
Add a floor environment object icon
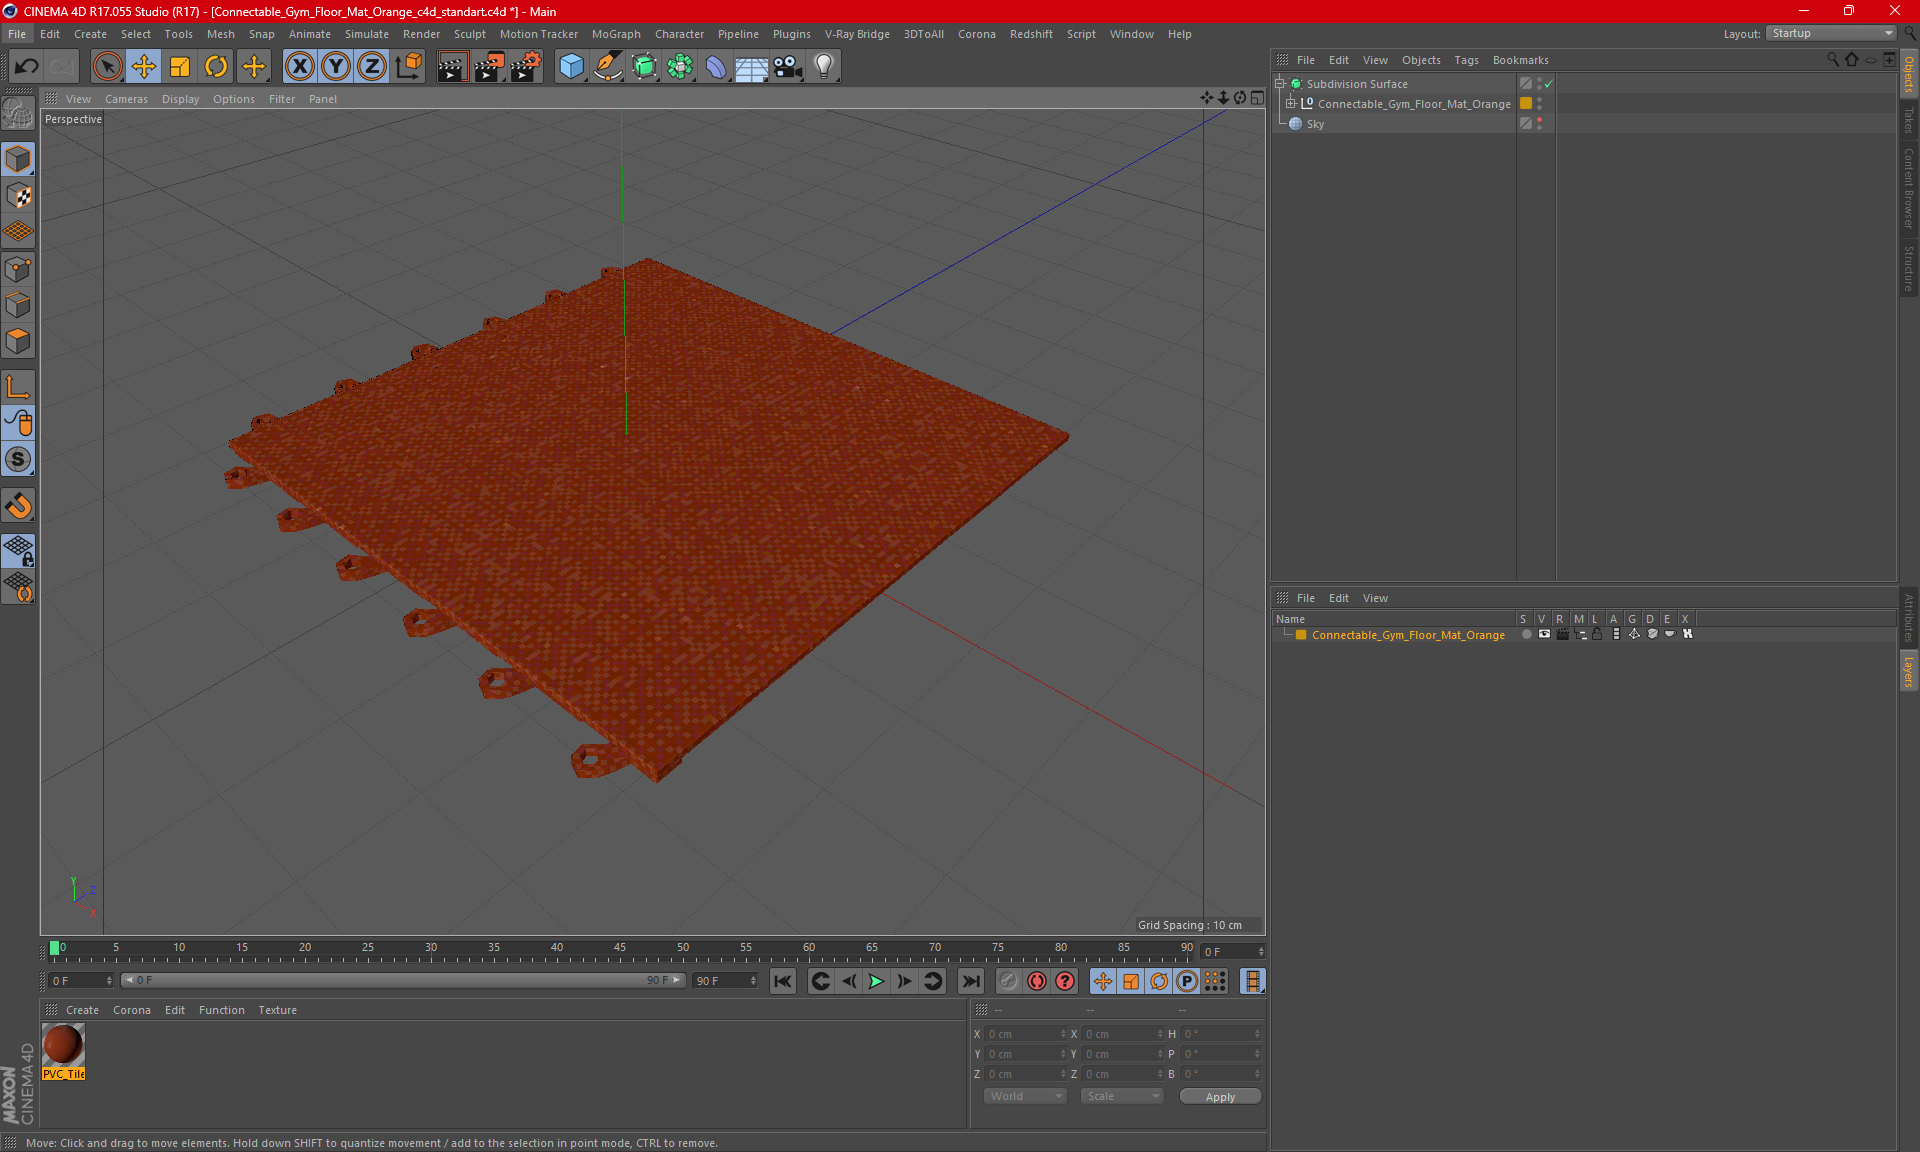point(751,67)
